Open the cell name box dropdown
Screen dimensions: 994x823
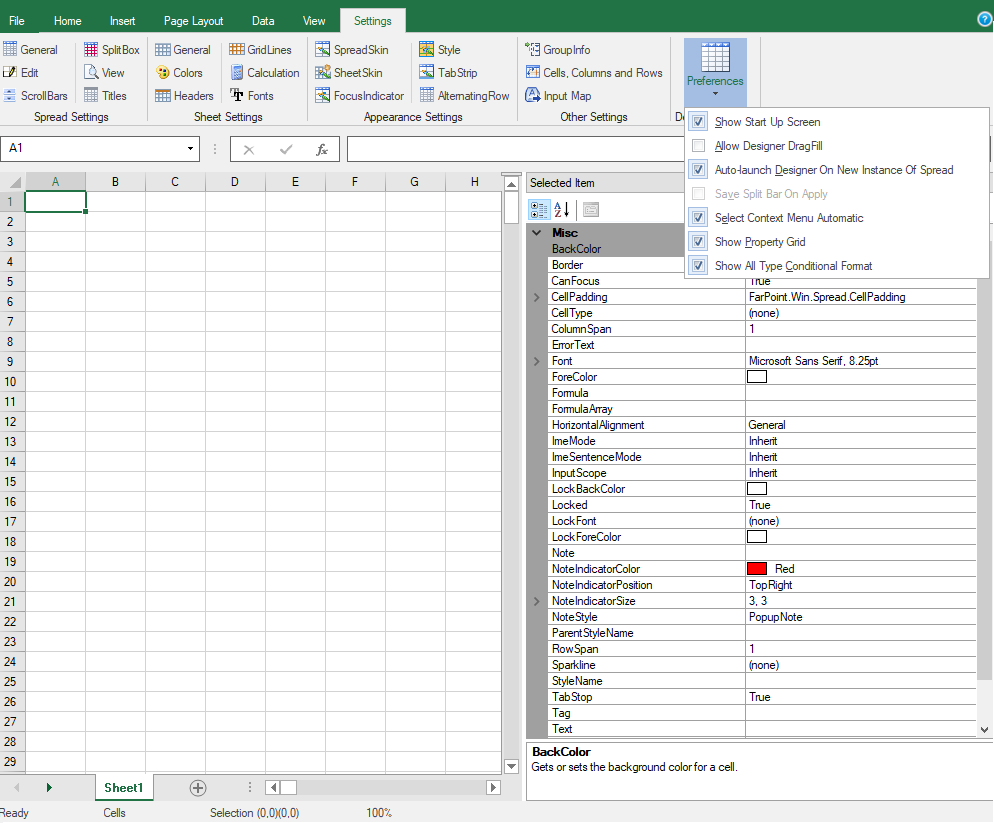tap(190, 149)
